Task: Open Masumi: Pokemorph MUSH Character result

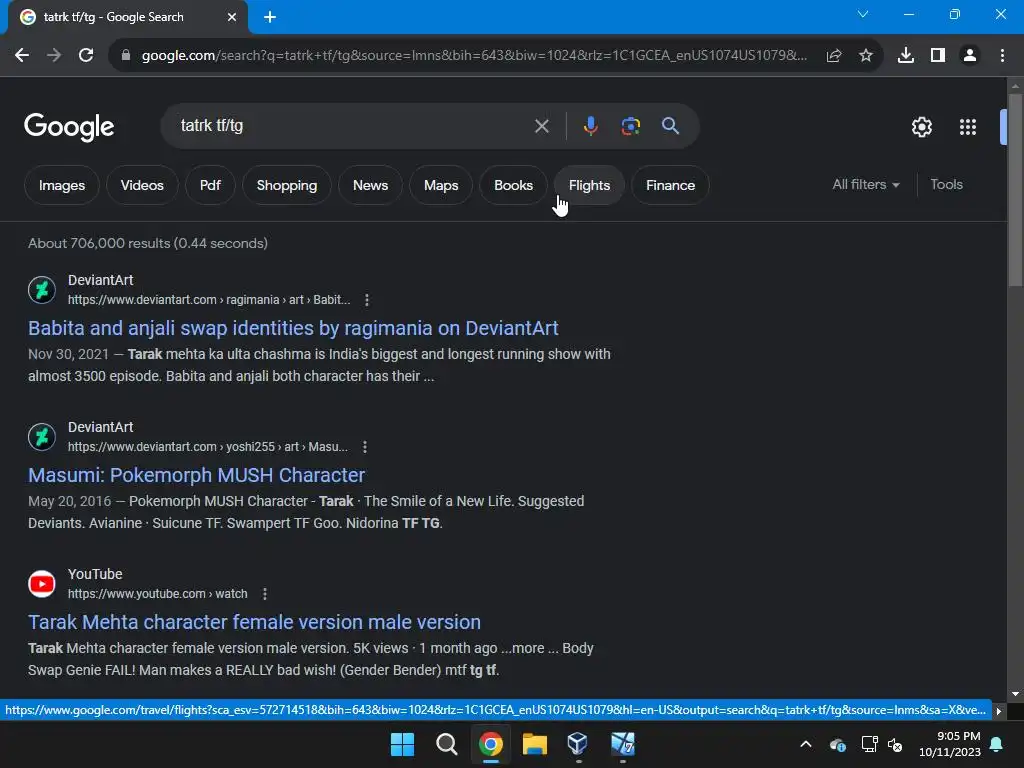Action: point(197,475)
